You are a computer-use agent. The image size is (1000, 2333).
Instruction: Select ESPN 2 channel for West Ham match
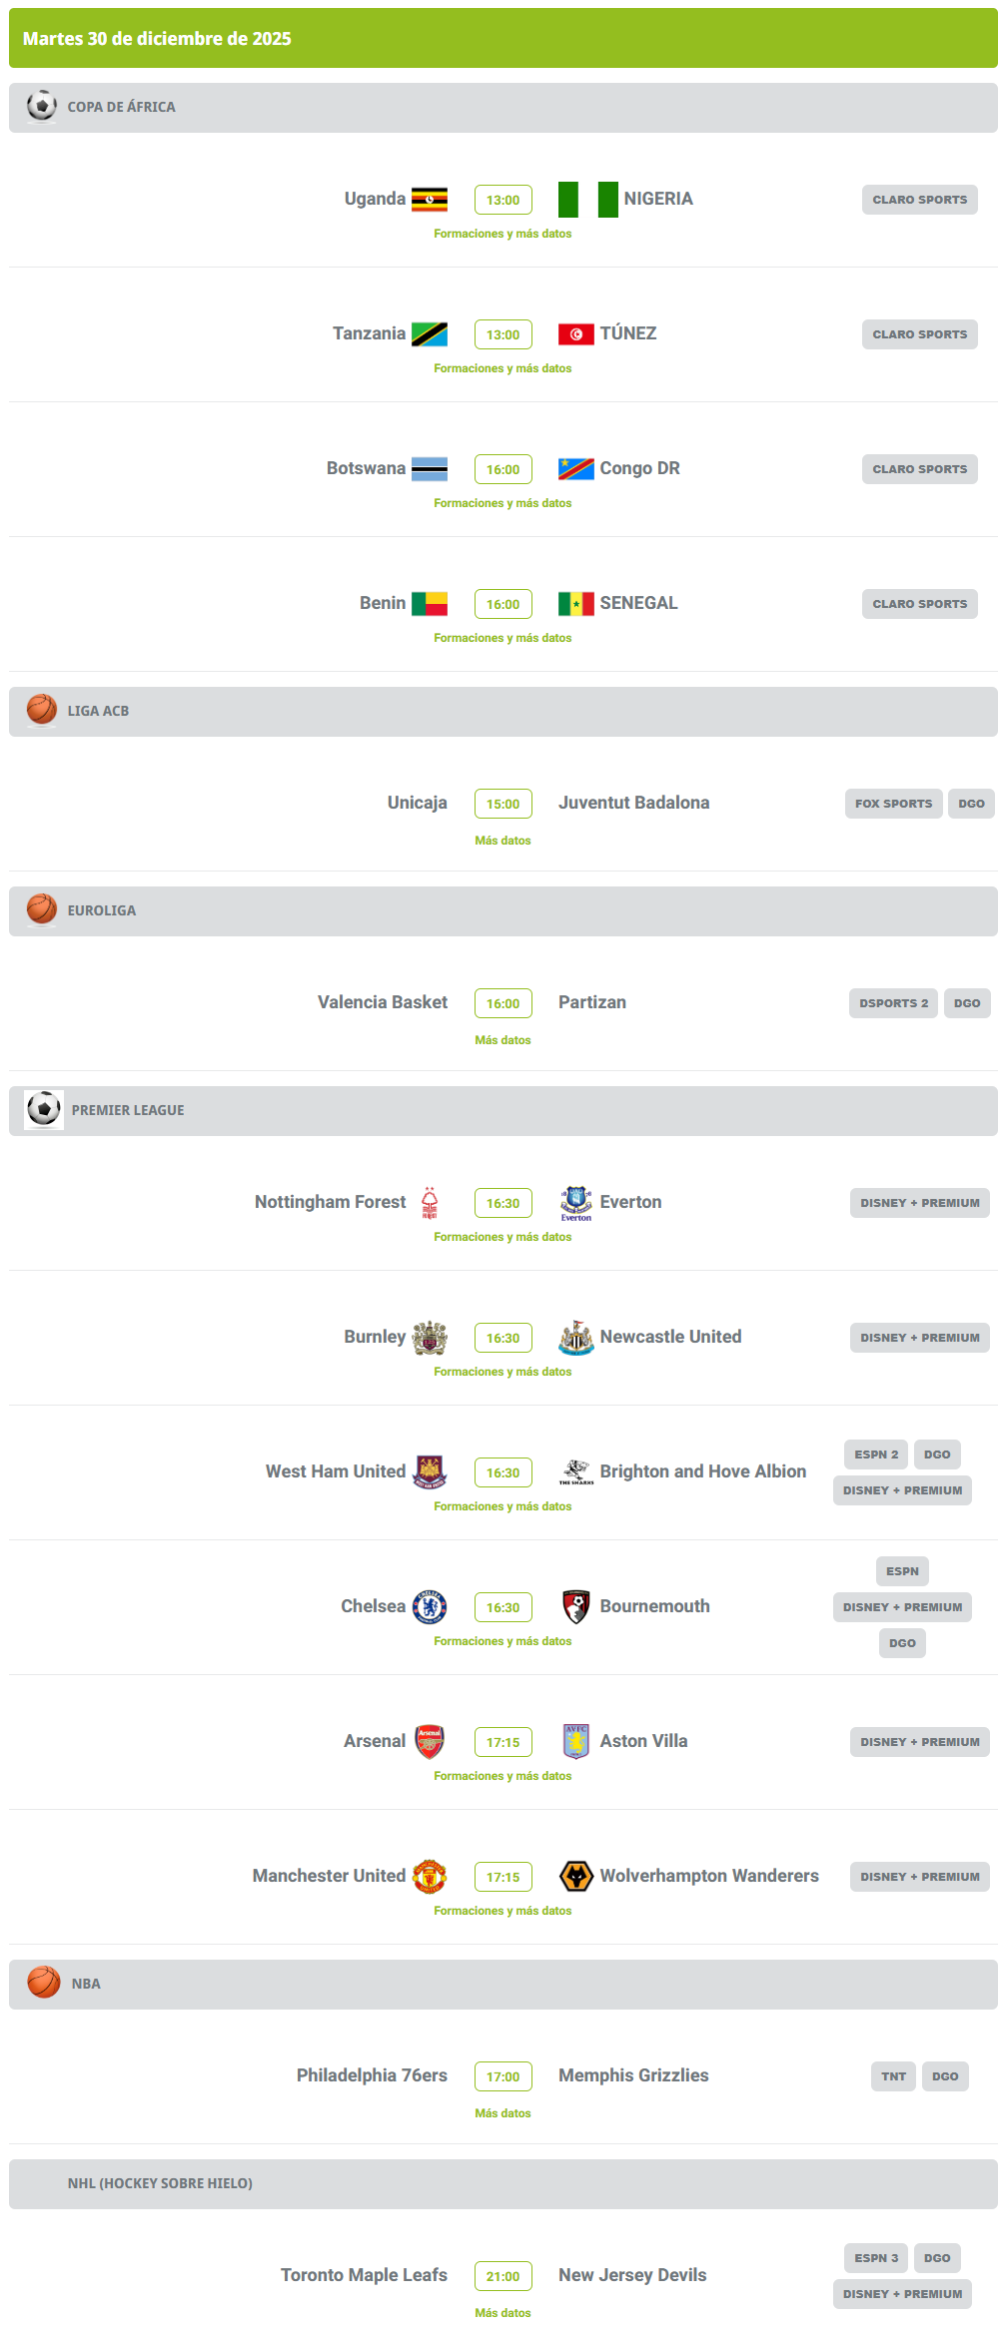(x=876, y=1455)
